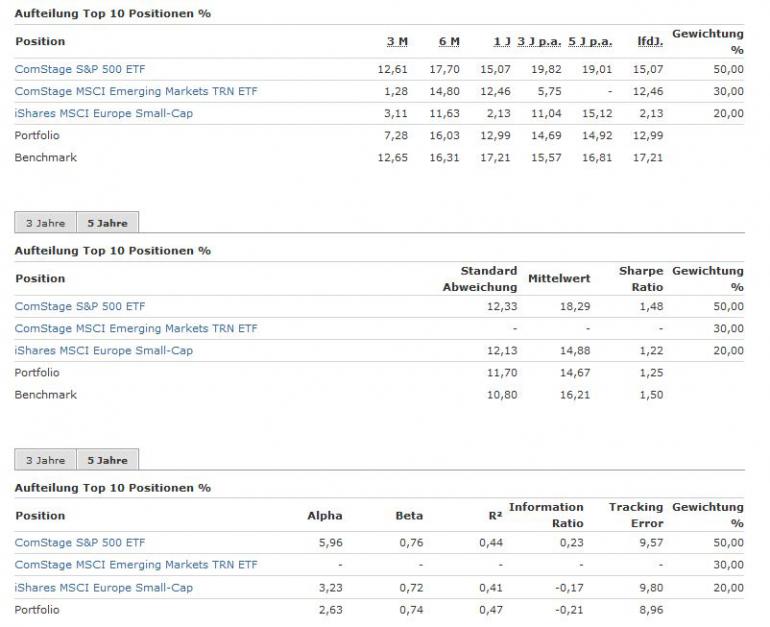The height and width of the screenshot is (627, 770).
Task: Click the Alpha column header
Action: pyautogui.click(x=324, y=516)
